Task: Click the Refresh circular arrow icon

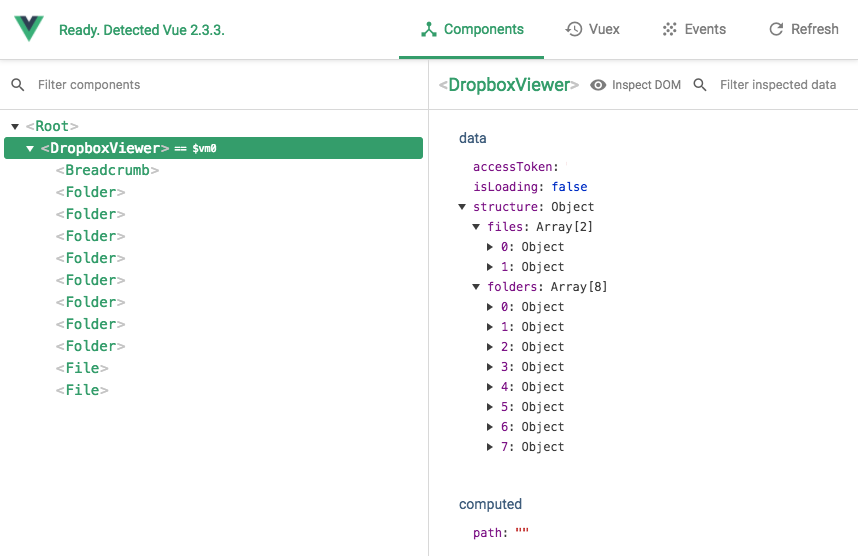Action: click(x=776, y=29)
